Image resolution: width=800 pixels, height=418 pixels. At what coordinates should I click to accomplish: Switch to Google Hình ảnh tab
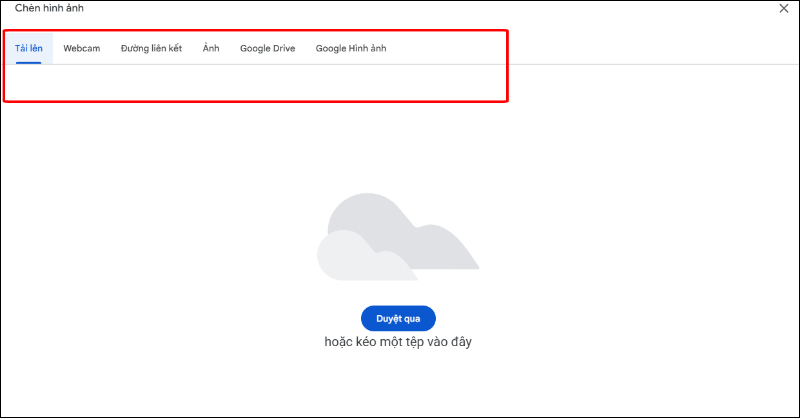(x=350, y=48)
